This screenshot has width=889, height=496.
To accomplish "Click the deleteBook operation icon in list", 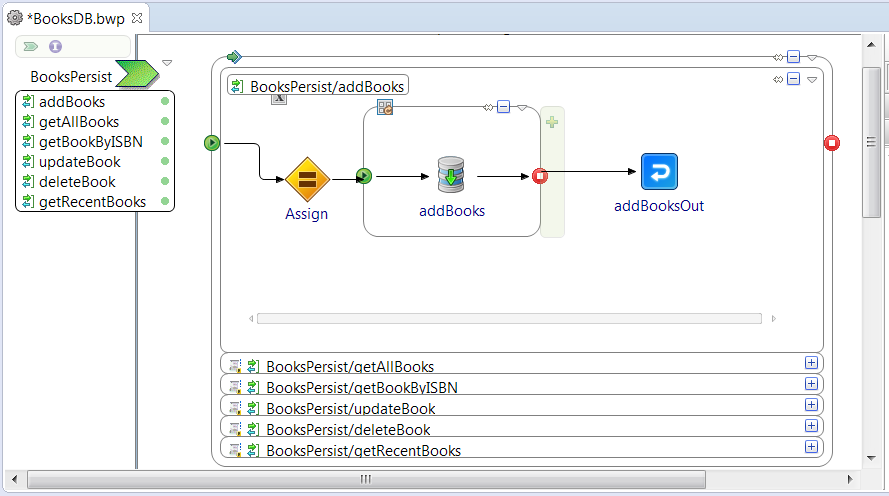I will [28, 181].
